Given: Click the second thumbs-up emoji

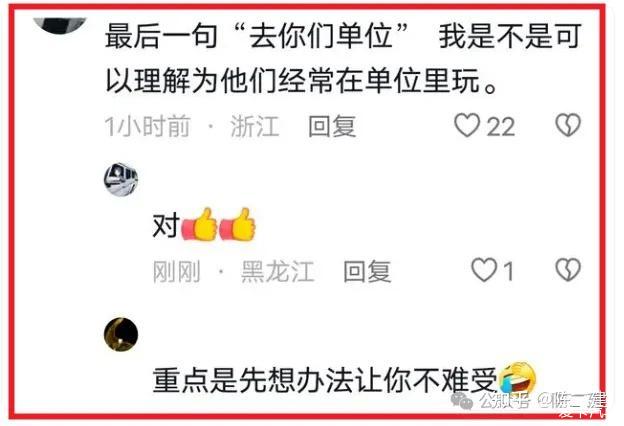Looking at the screenshot, I should click(238, 225).
